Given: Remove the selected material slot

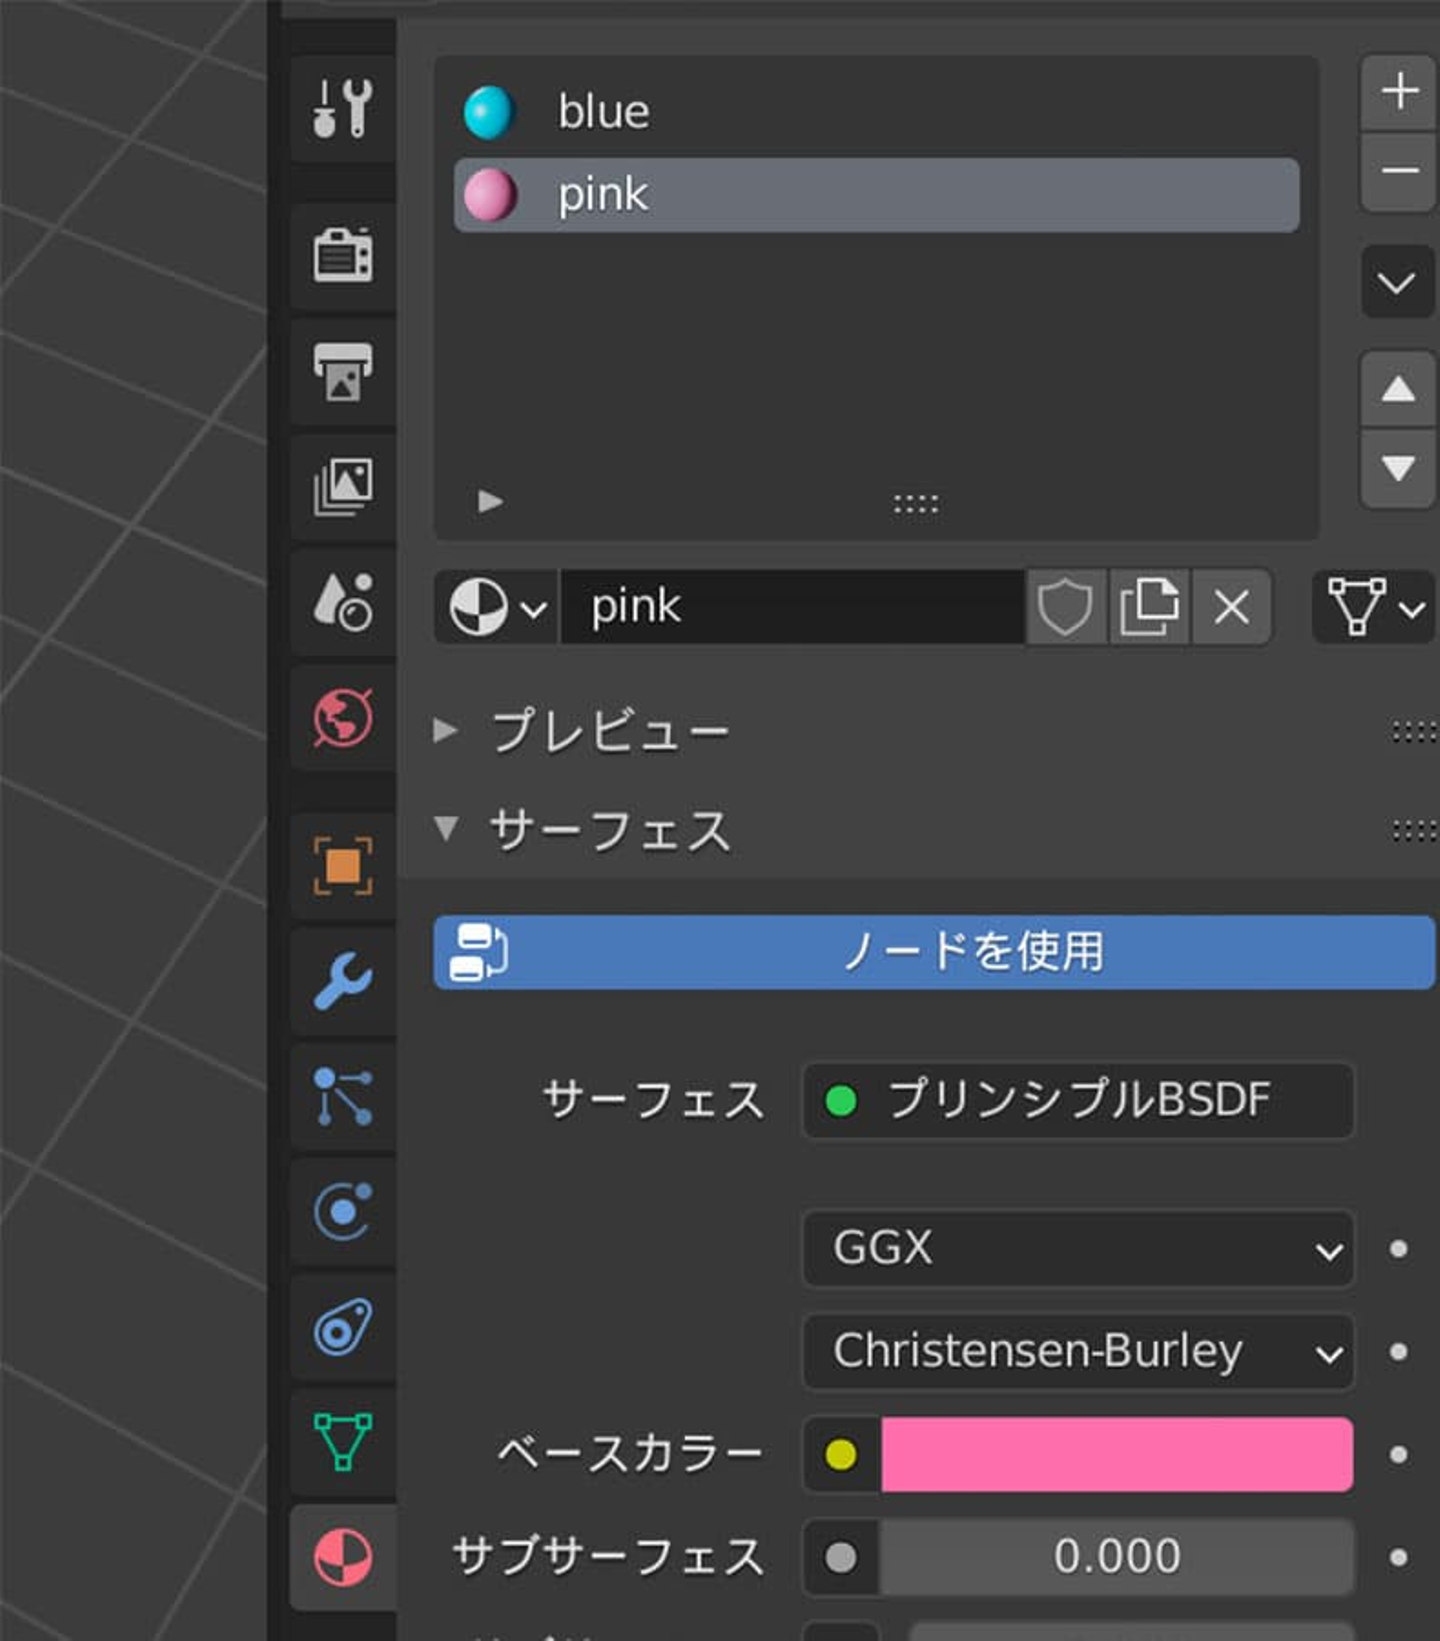Looking at the screenshot, I should (1399, 171).
